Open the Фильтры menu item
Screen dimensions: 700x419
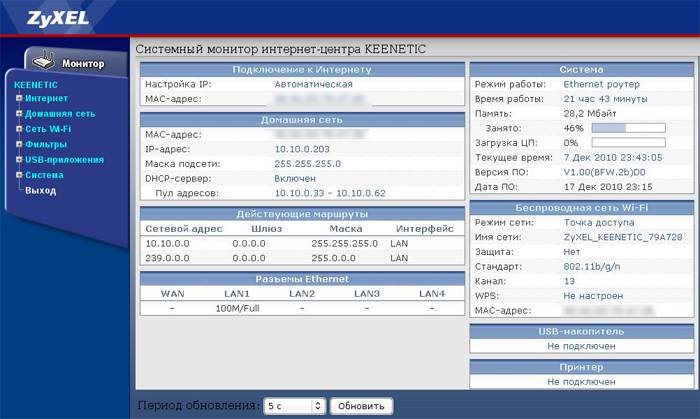pyautogui.click(x=46, y=144)
